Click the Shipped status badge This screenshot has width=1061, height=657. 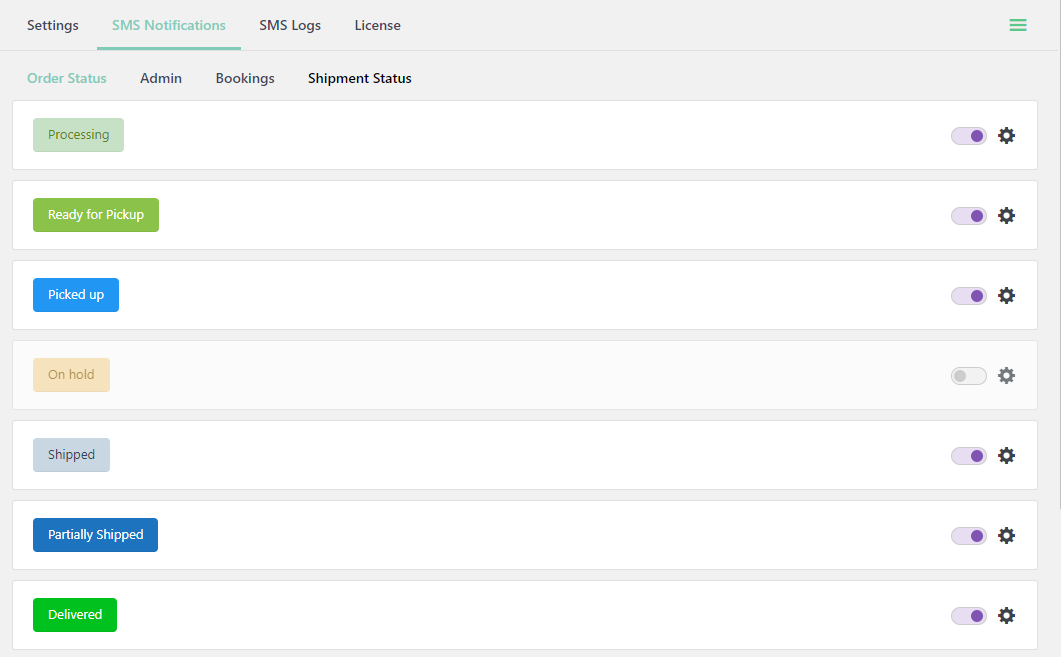(x=71, y=455)
